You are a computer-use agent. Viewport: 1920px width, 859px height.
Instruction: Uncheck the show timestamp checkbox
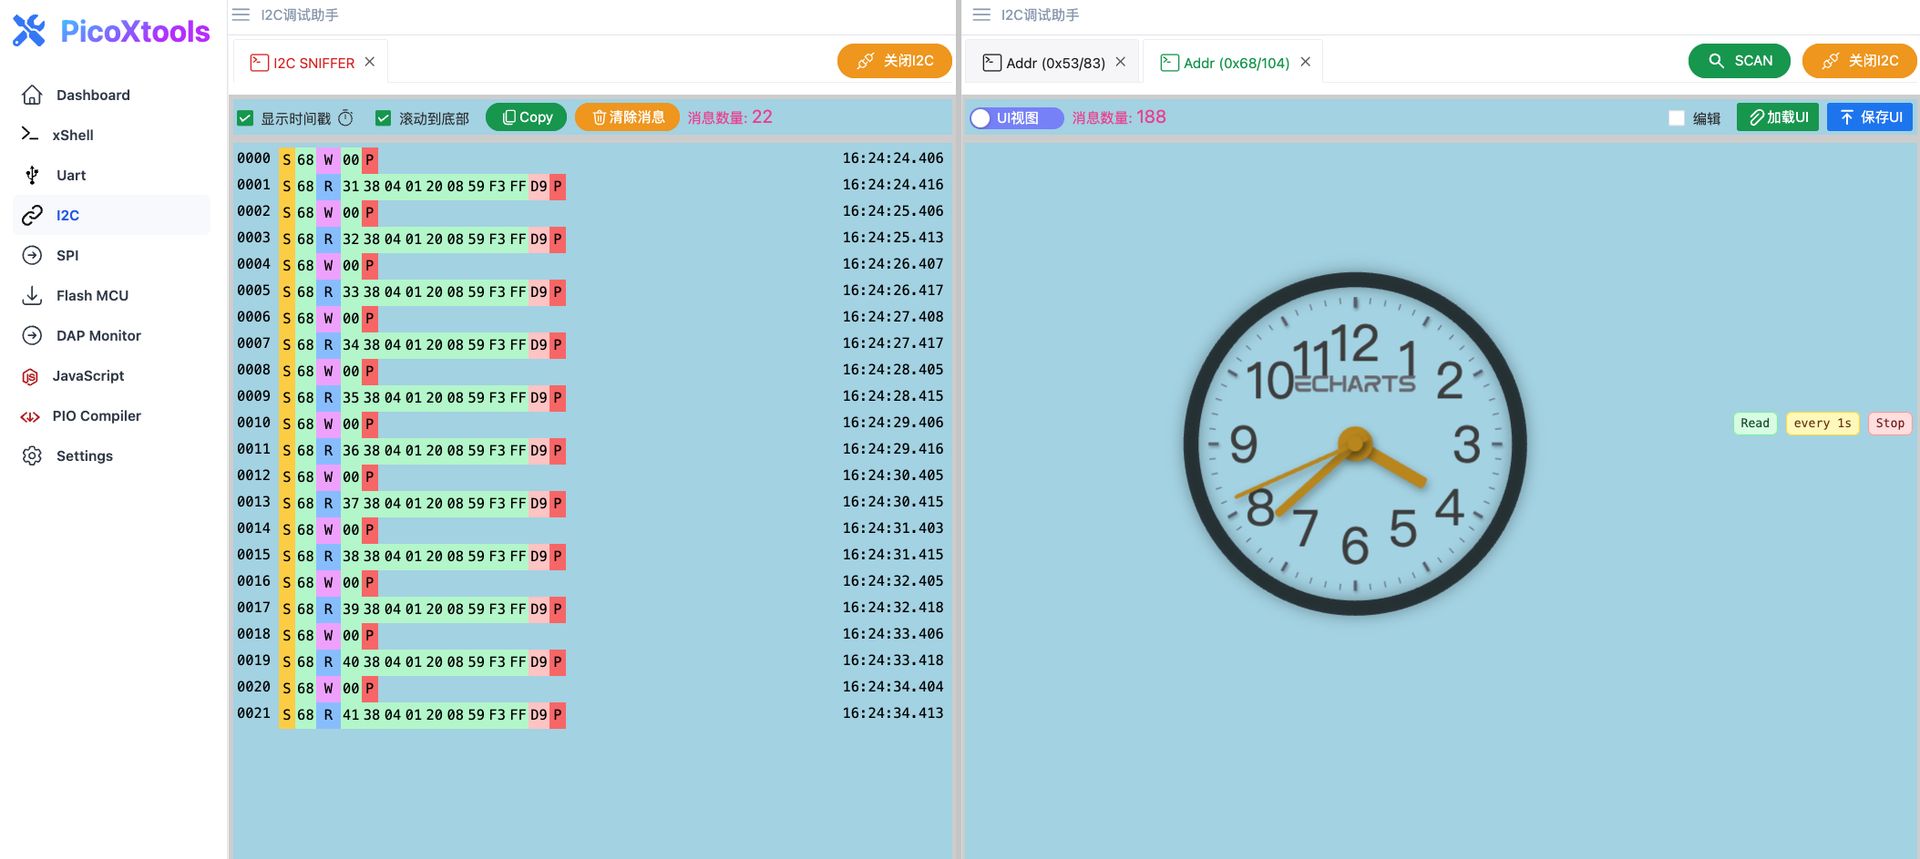(245, 118)
